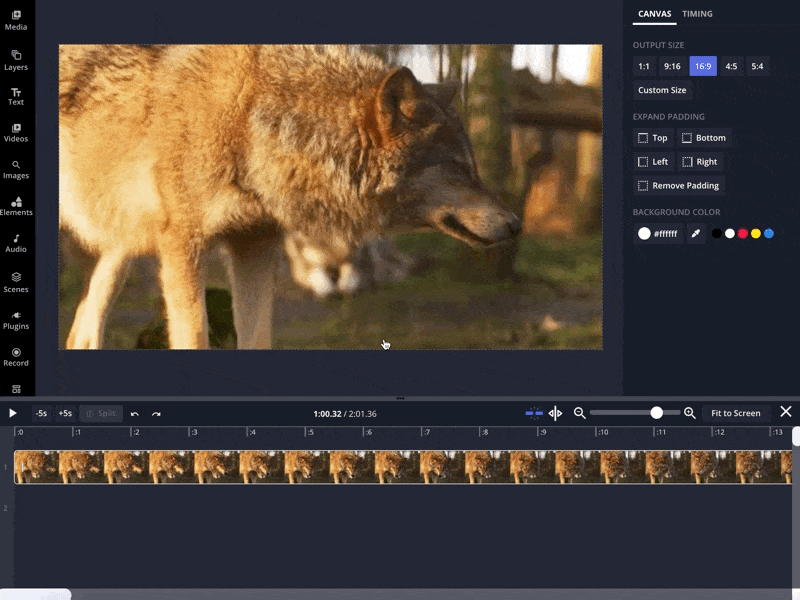Switch to the Timing tab

pyautogui.click(x=697, y=14)
